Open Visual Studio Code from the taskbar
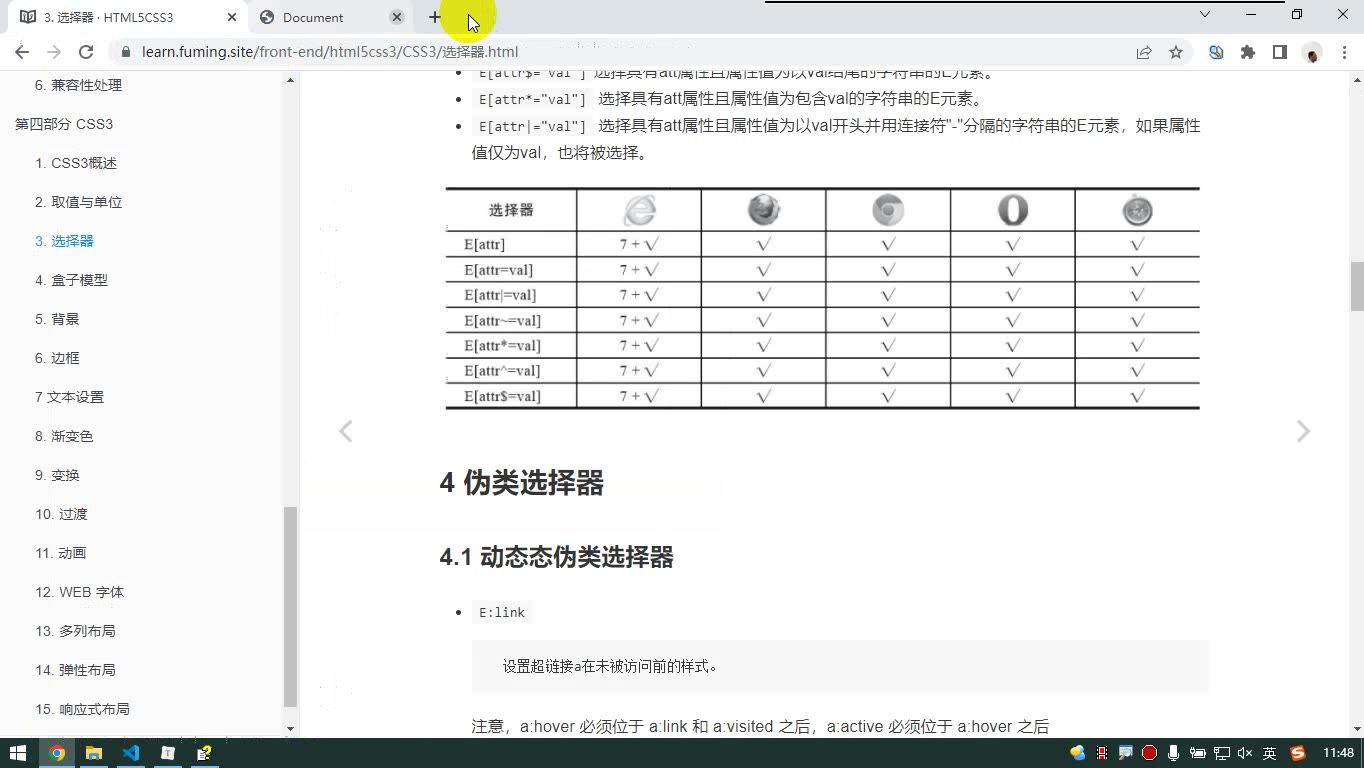Screen dimensions: 1364x768 pyautogui.click(x=131, y=753)
